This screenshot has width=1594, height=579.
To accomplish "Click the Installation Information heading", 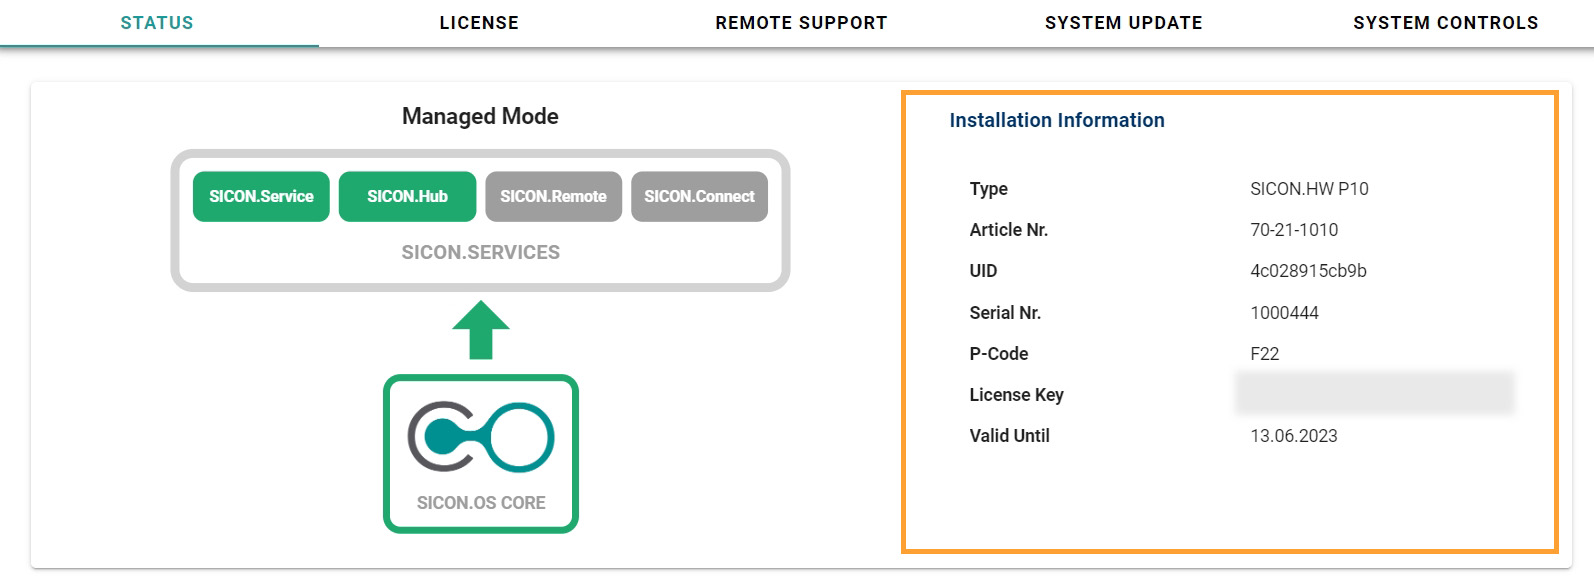I will click(1056, 121).
